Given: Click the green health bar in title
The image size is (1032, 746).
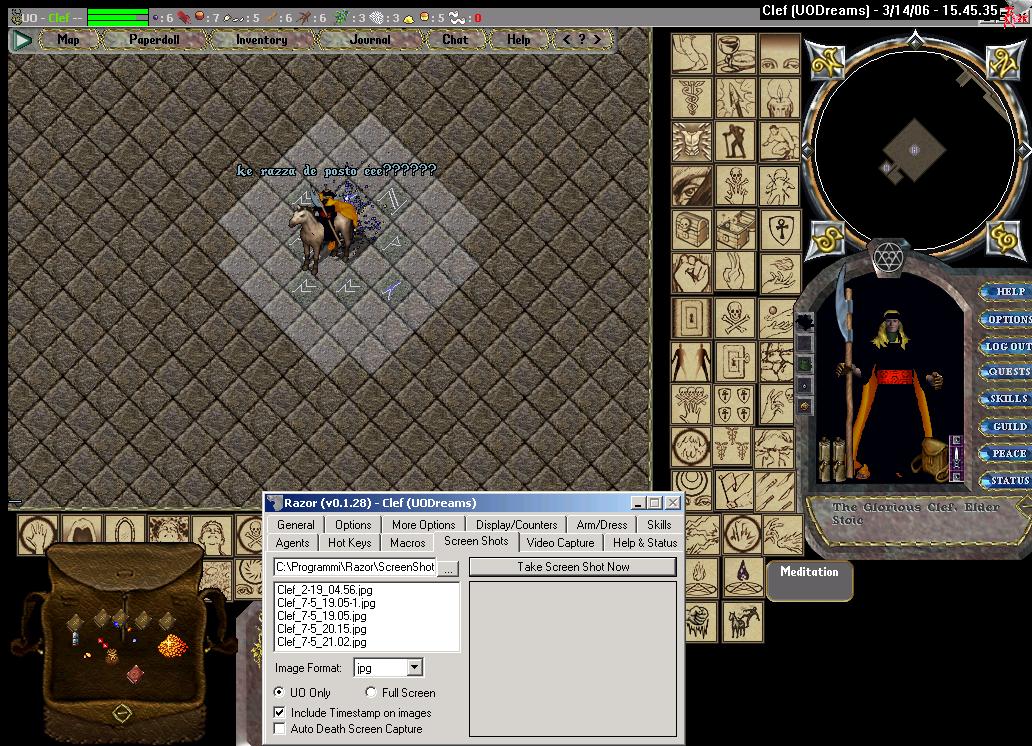Looking at the screenshot, I should tap(118, 17).
